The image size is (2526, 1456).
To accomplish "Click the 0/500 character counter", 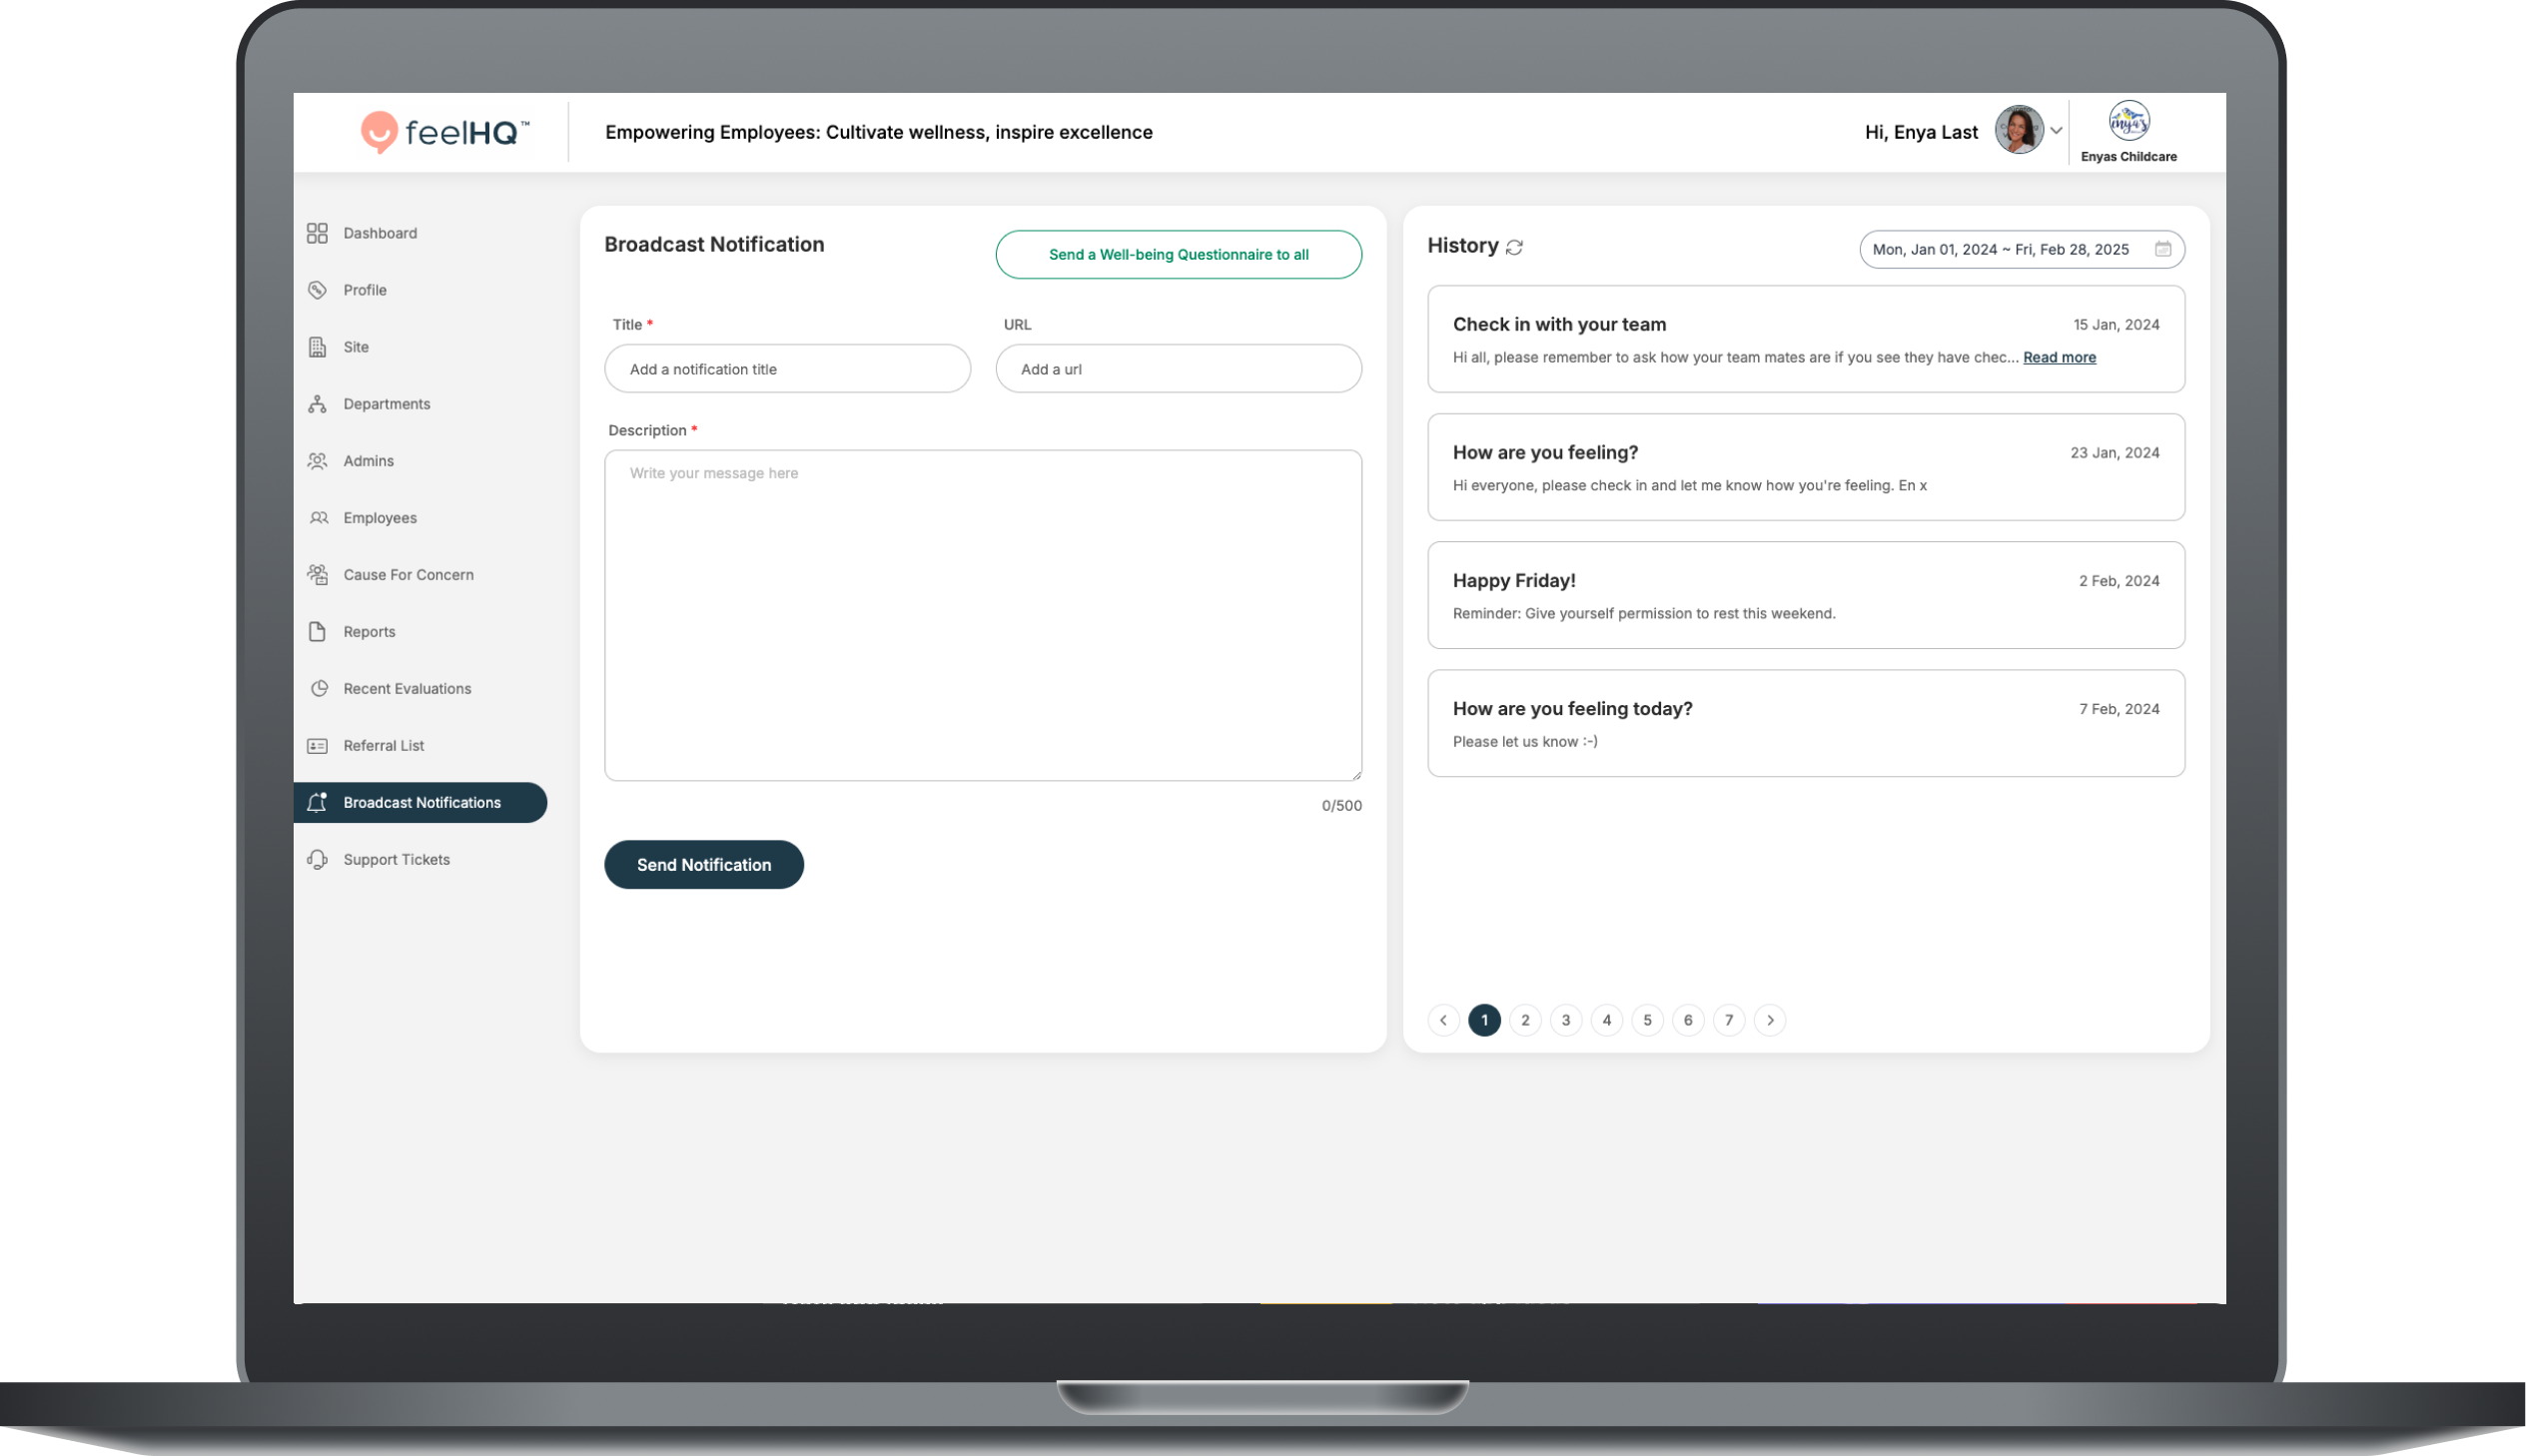I will 1341,806.
